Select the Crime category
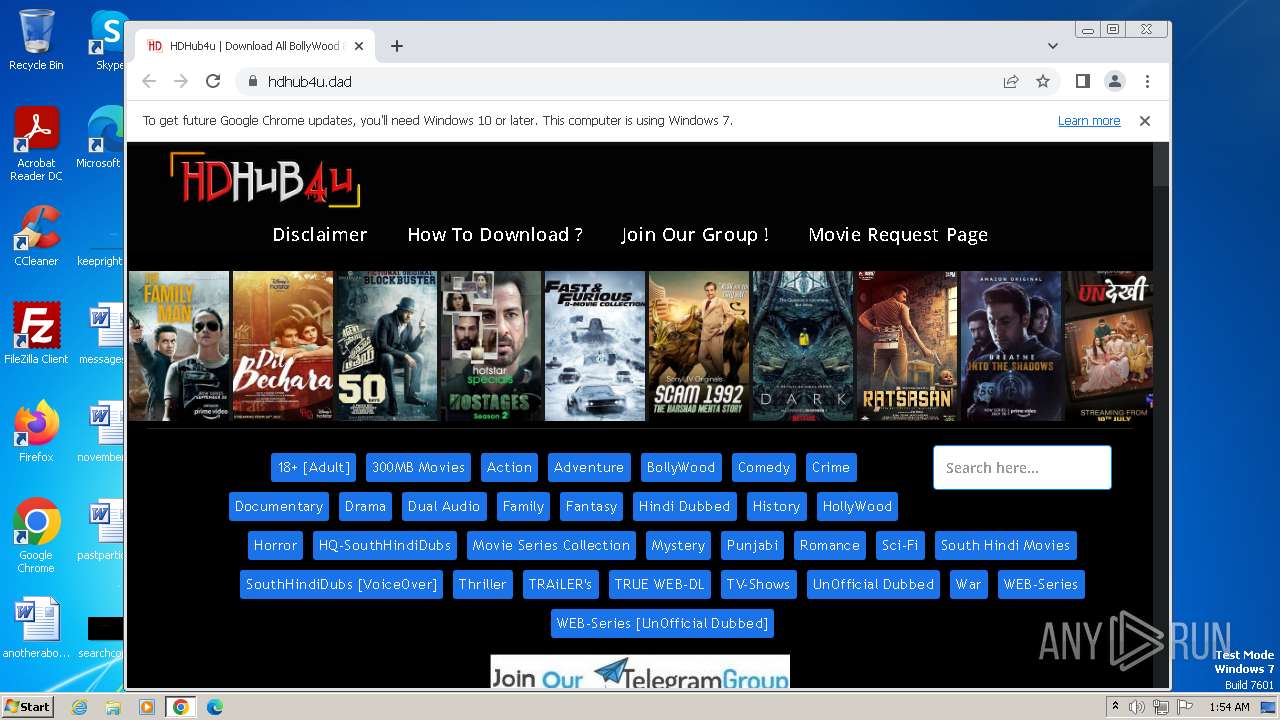 point(831,468)
